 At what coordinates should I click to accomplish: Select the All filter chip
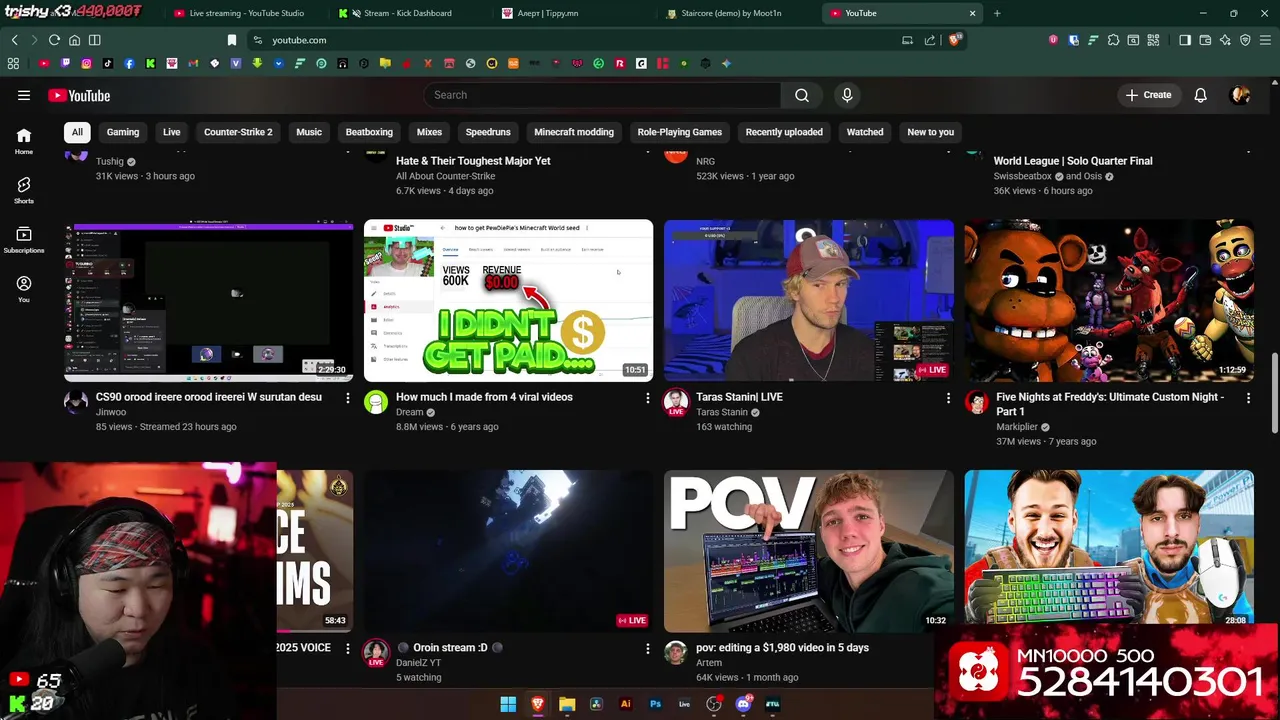[77, 132]
